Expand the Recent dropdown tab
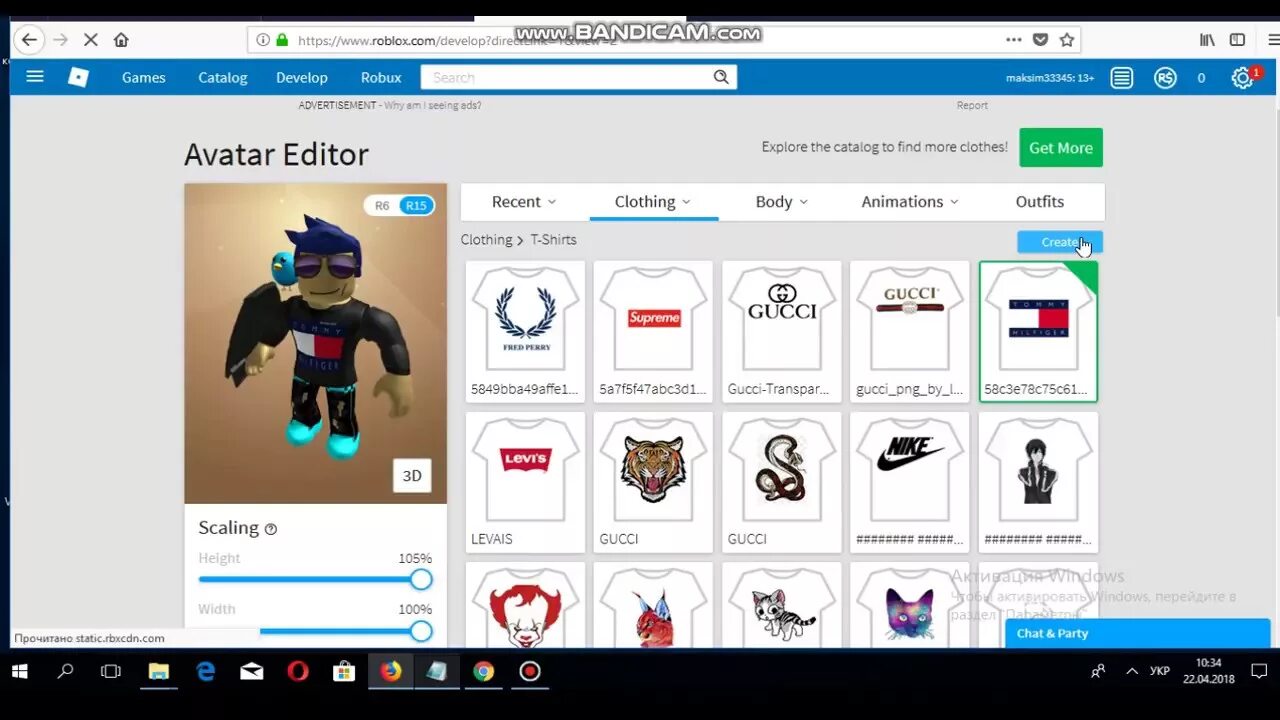 [524, 201]
